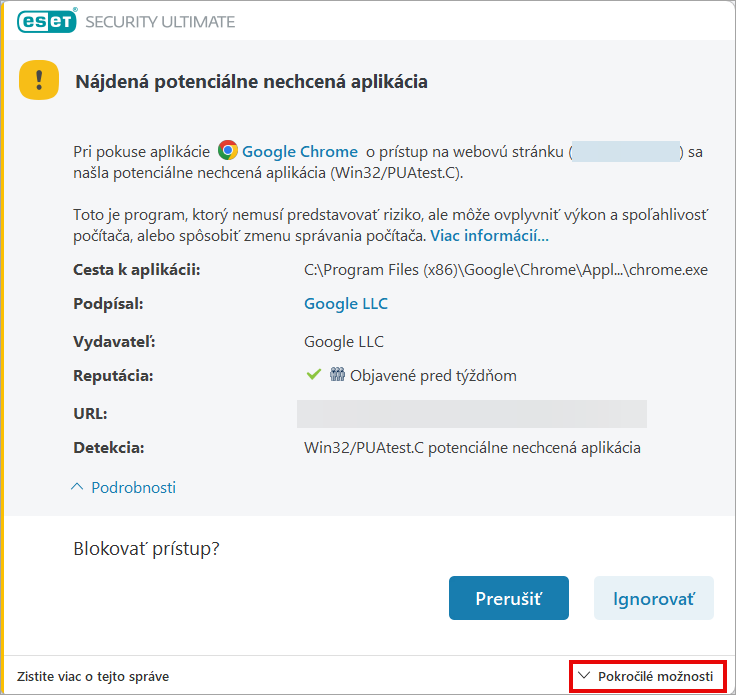Click the Objavené pred týždňom reputation text
736x695 pixels.
tap(433, 375)
